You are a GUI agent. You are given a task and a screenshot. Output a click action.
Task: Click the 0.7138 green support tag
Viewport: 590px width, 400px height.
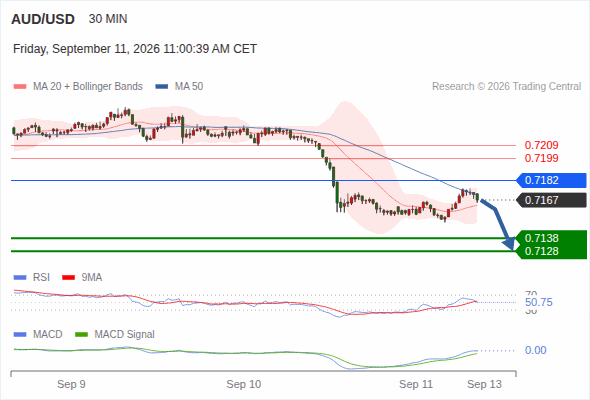tap(551, 238)
